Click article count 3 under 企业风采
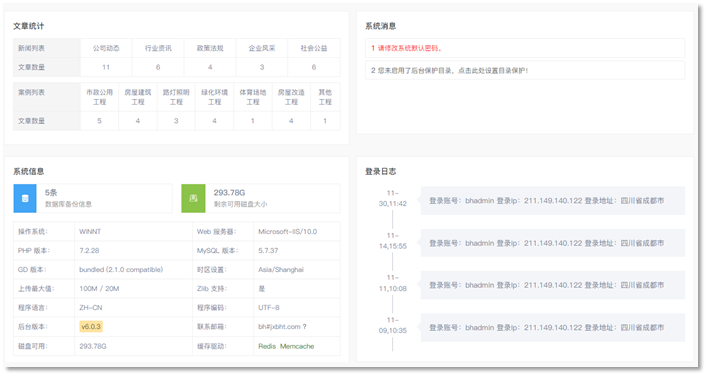707x376 pixels. coord(262,67)
